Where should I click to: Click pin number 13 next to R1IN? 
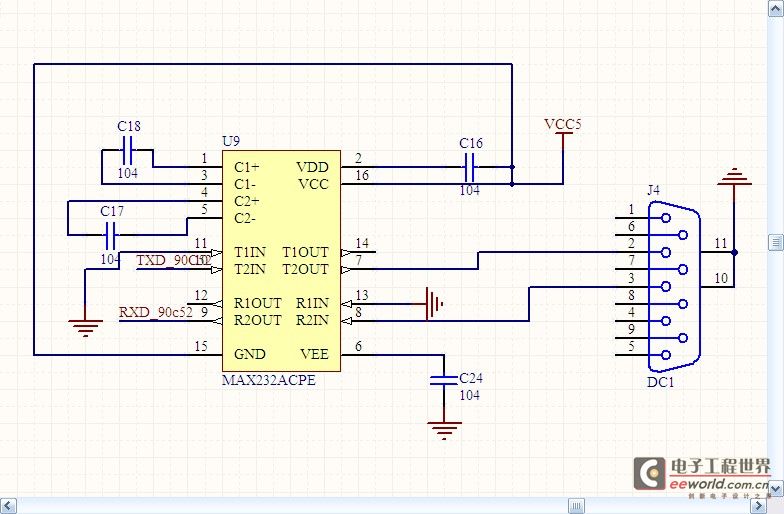point(362,295)
